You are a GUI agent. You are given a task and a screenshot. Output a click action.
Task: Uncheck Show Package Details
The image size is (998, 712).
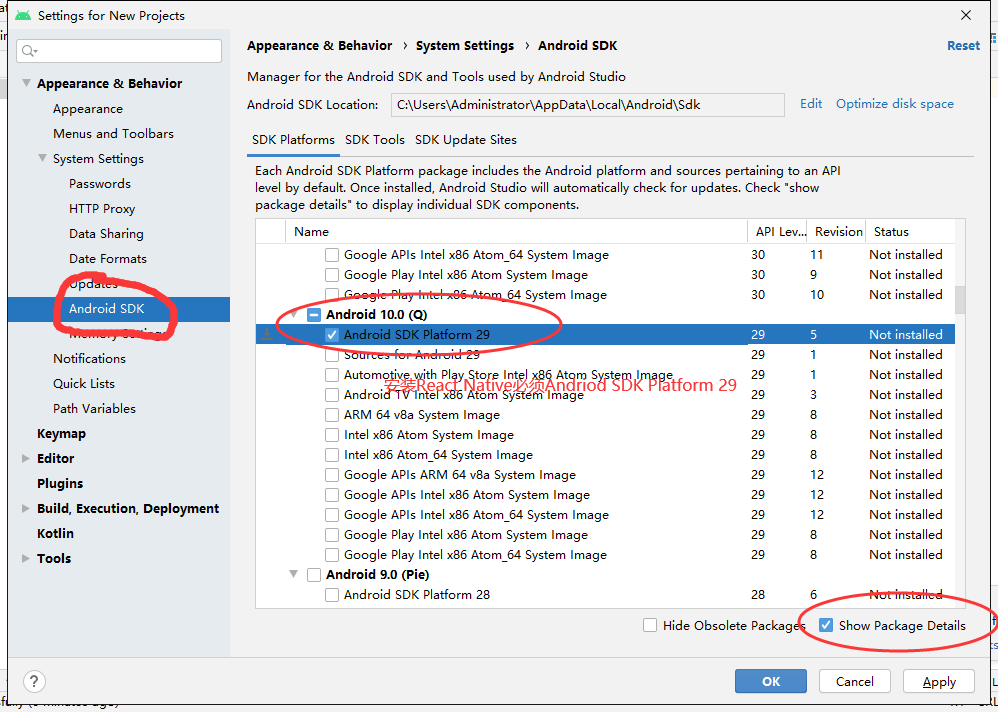[826, 625]
